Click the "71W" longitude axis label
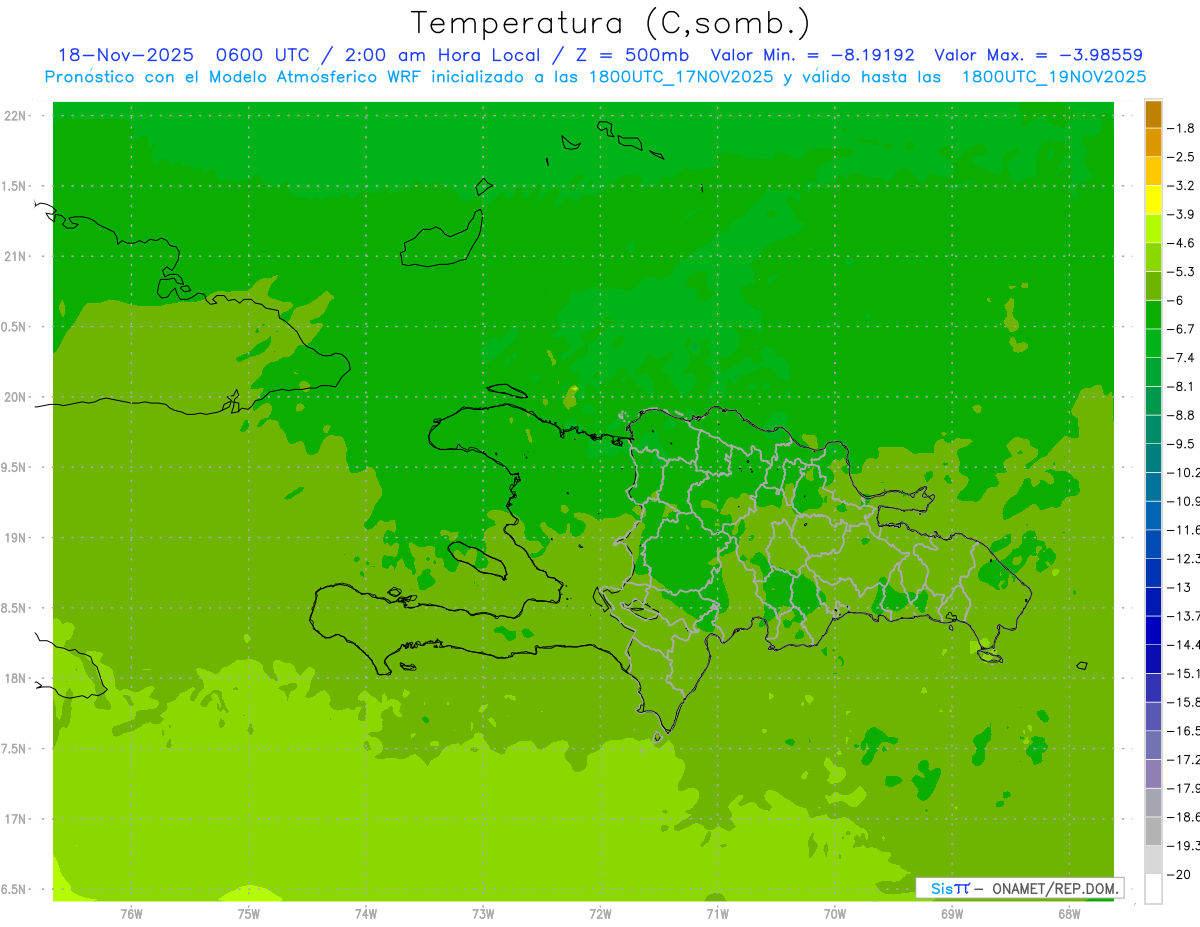Screen dimensions: 1200x927 click(x=717, y=912)
